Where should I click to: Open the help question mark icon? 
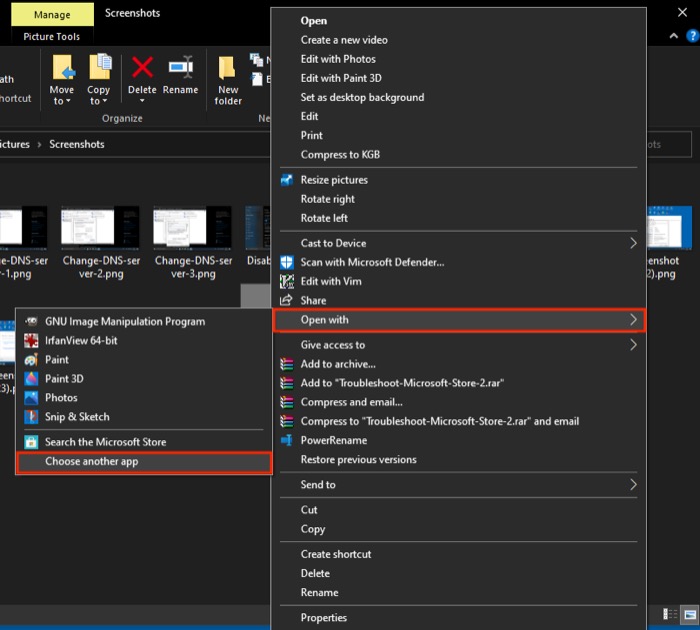coord(692,36)
